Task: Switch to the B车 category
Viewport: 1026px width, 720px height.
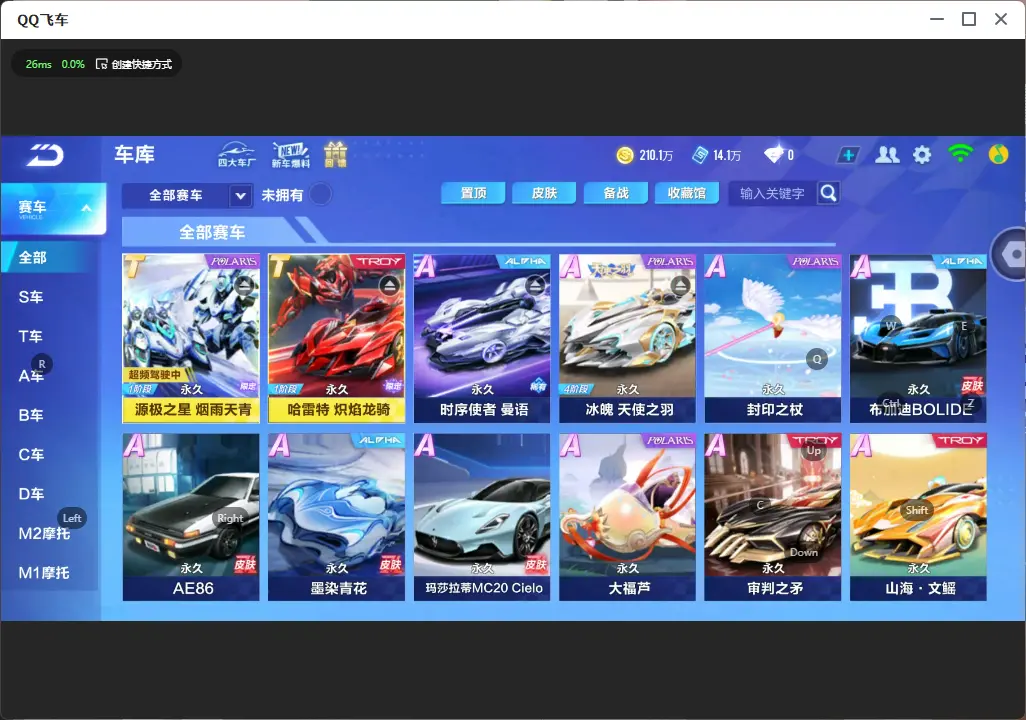Action: coord(31,415)
